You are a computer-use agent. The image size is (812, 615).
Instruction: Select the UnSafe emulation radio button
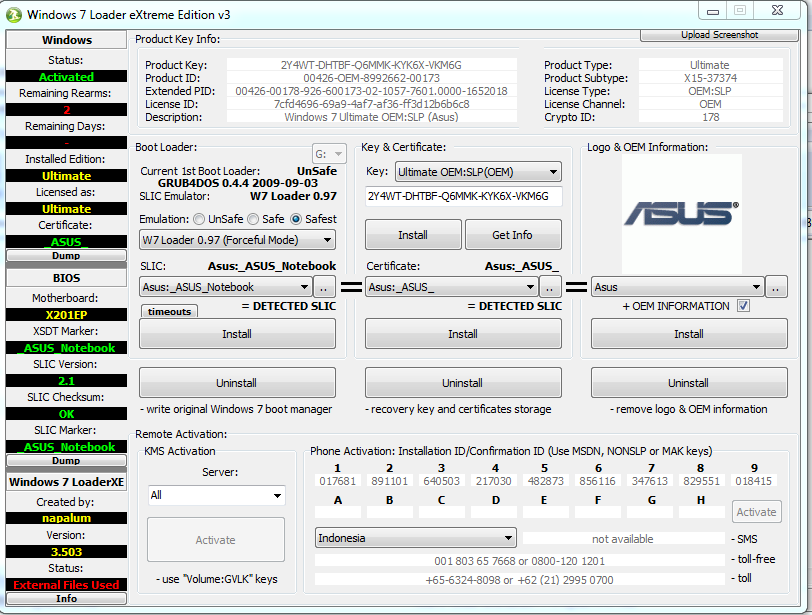tap(199, 219)
